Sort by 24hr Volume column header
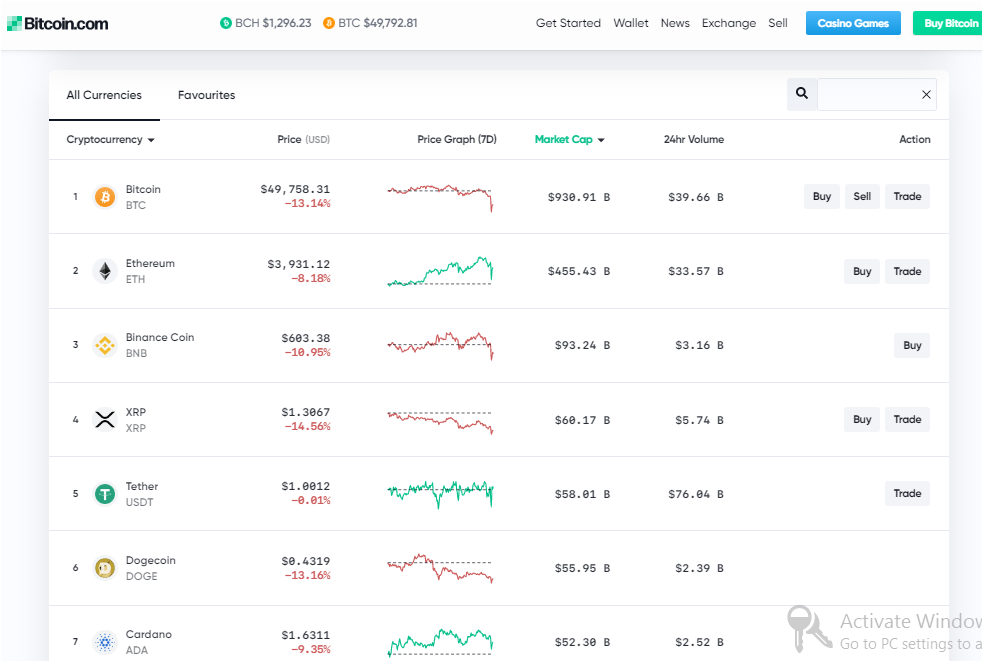983x662 pixels. (x=693, y=140)
